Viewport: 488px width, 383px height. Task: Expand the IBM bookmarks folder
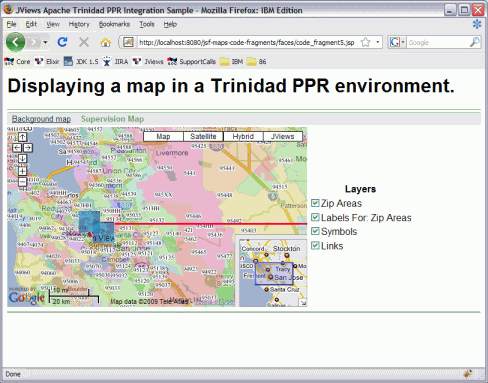click(231, 62)
